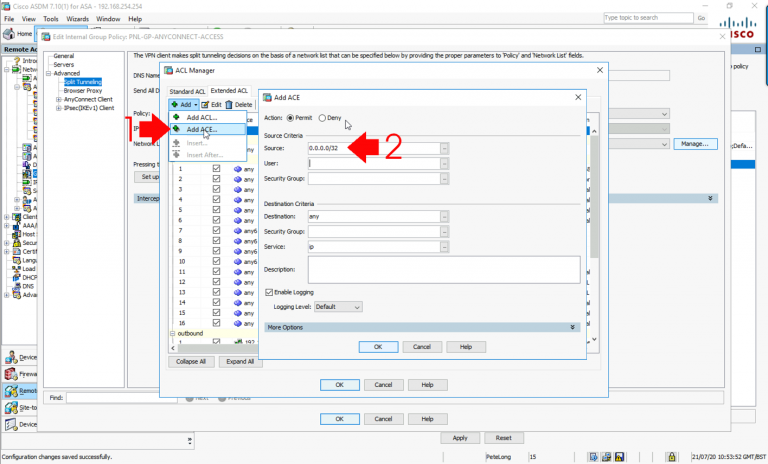
Task: Expand More Options section
Action: (x=422, y=327)
